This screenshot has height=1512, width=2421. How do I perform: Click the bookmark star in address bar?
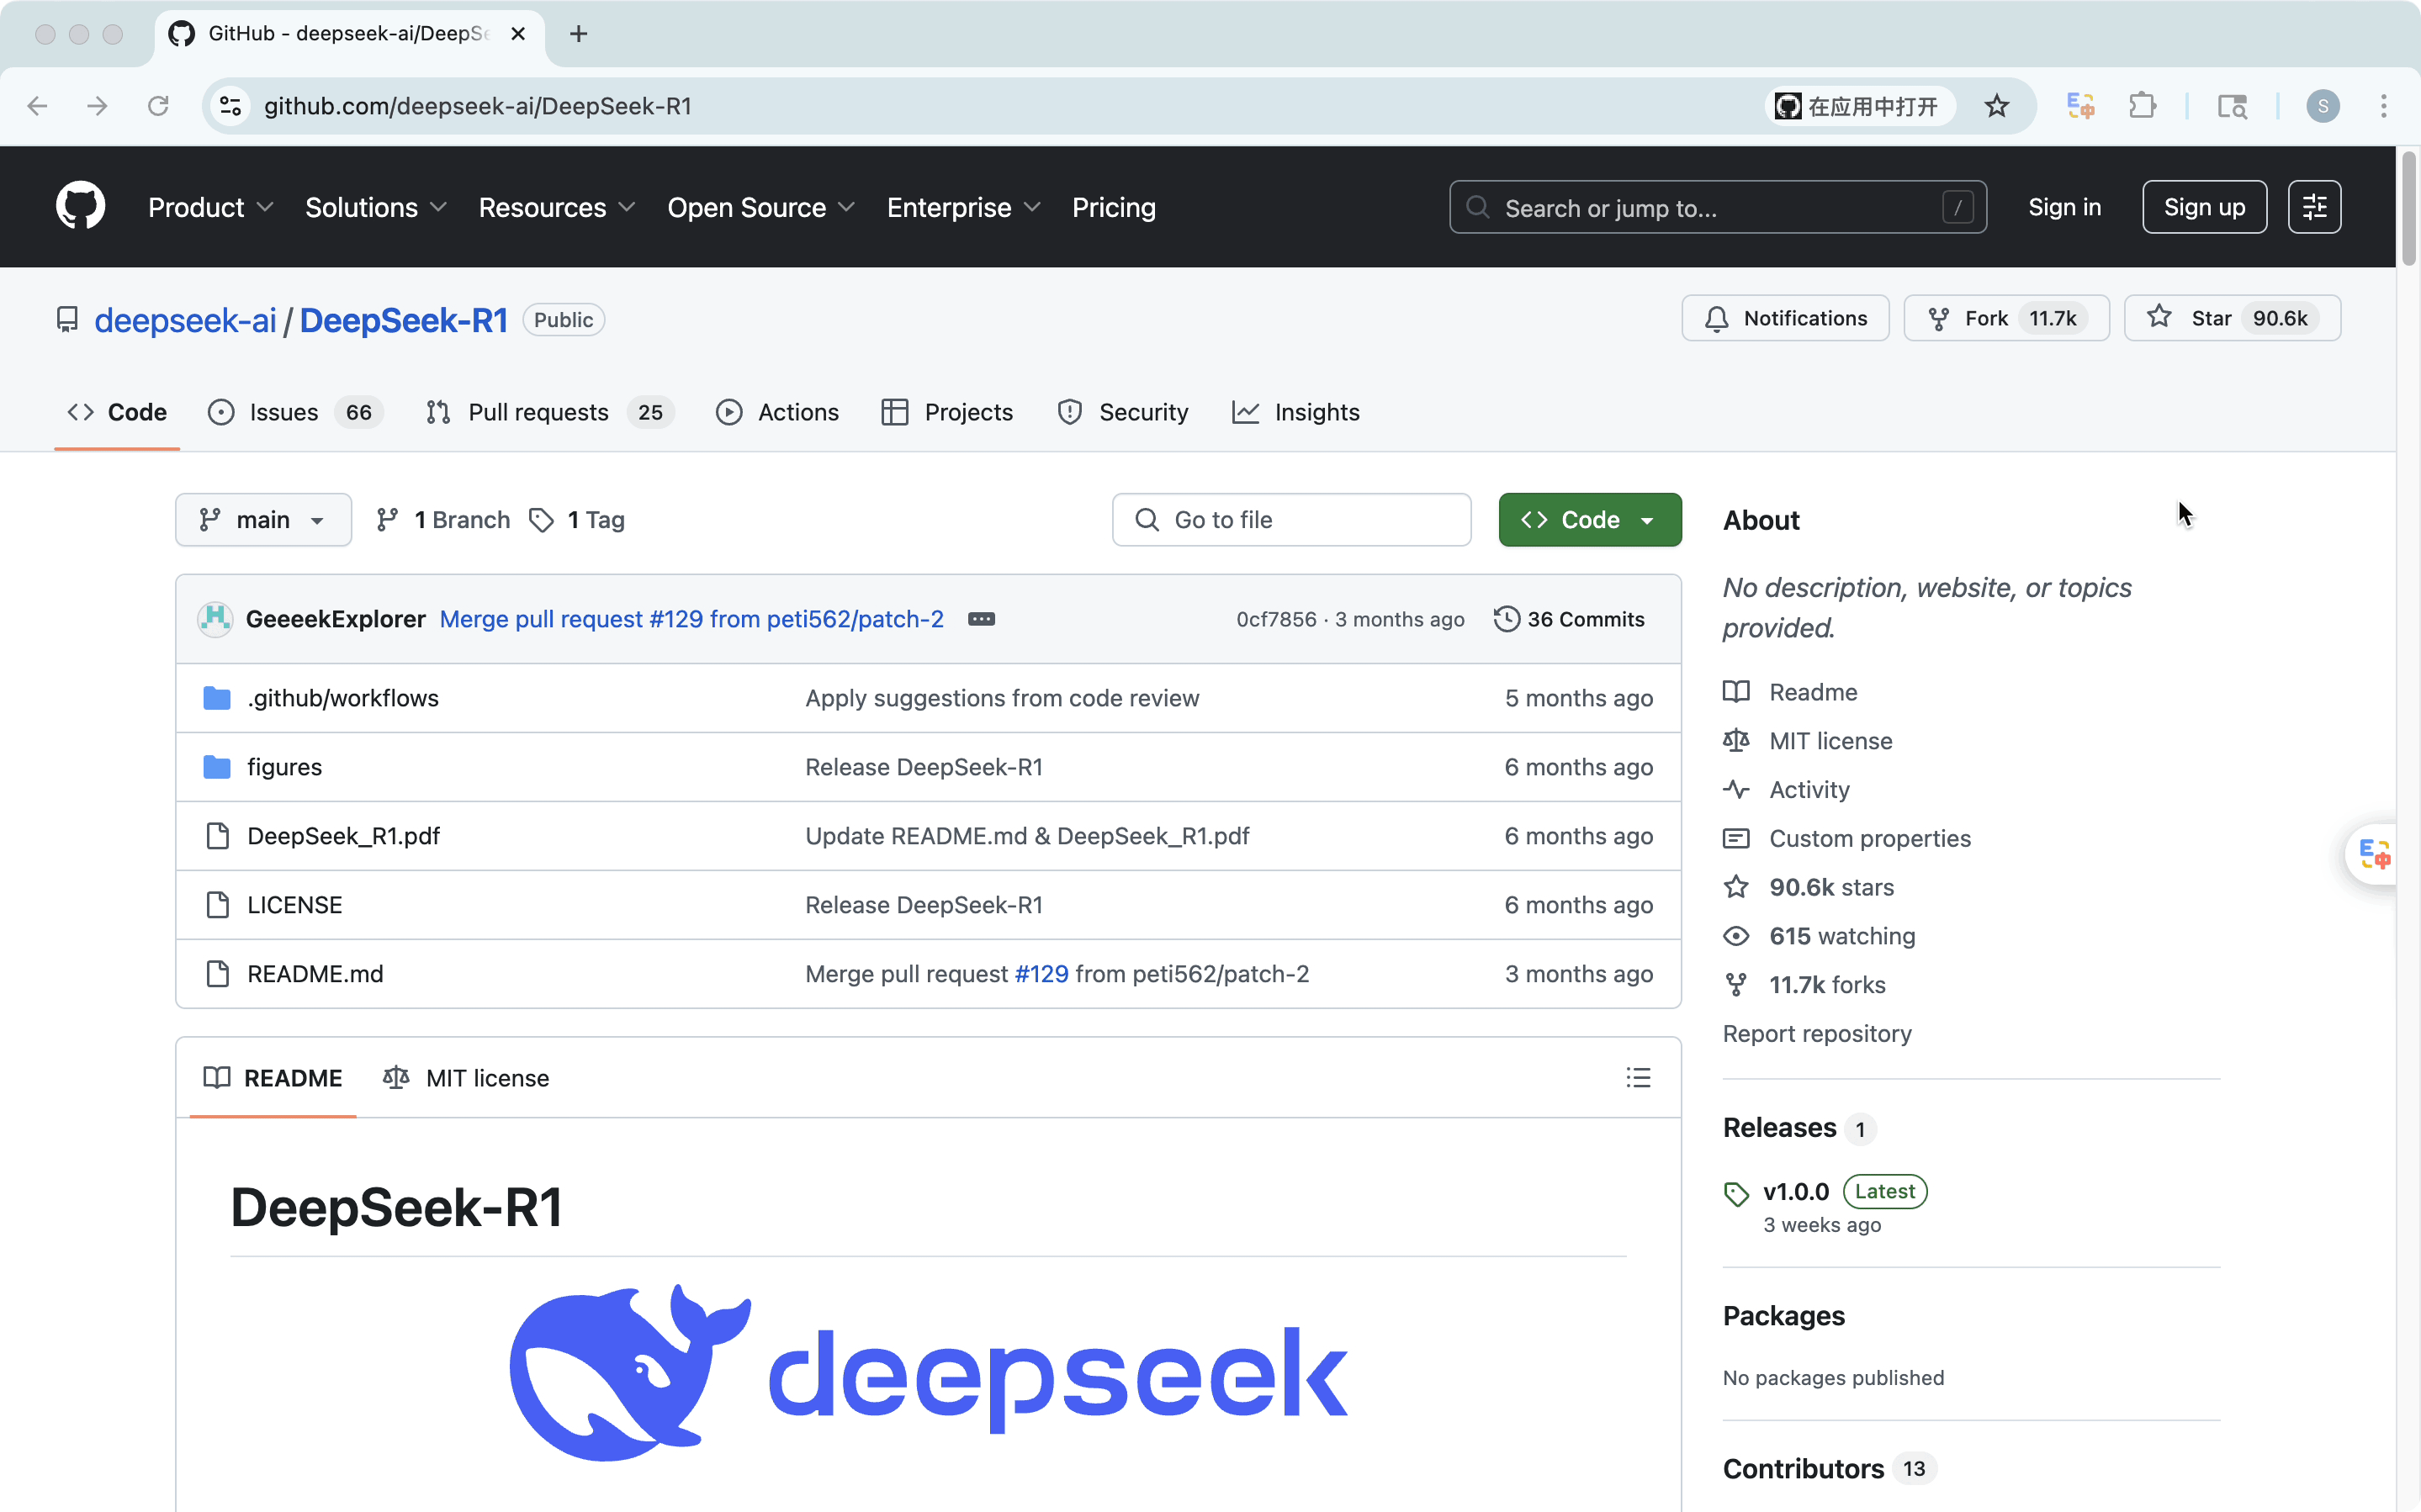(1997, 106)
